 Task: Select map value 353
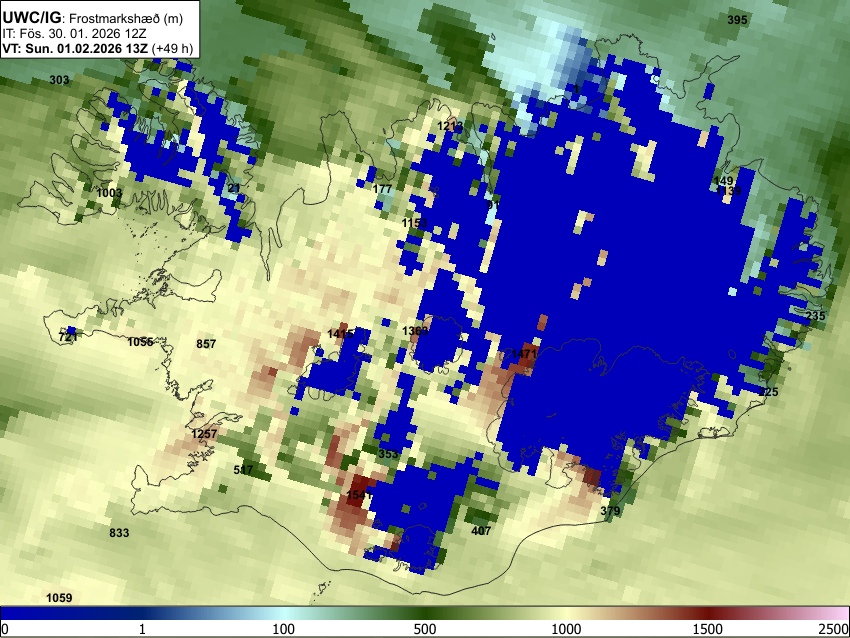388,454
